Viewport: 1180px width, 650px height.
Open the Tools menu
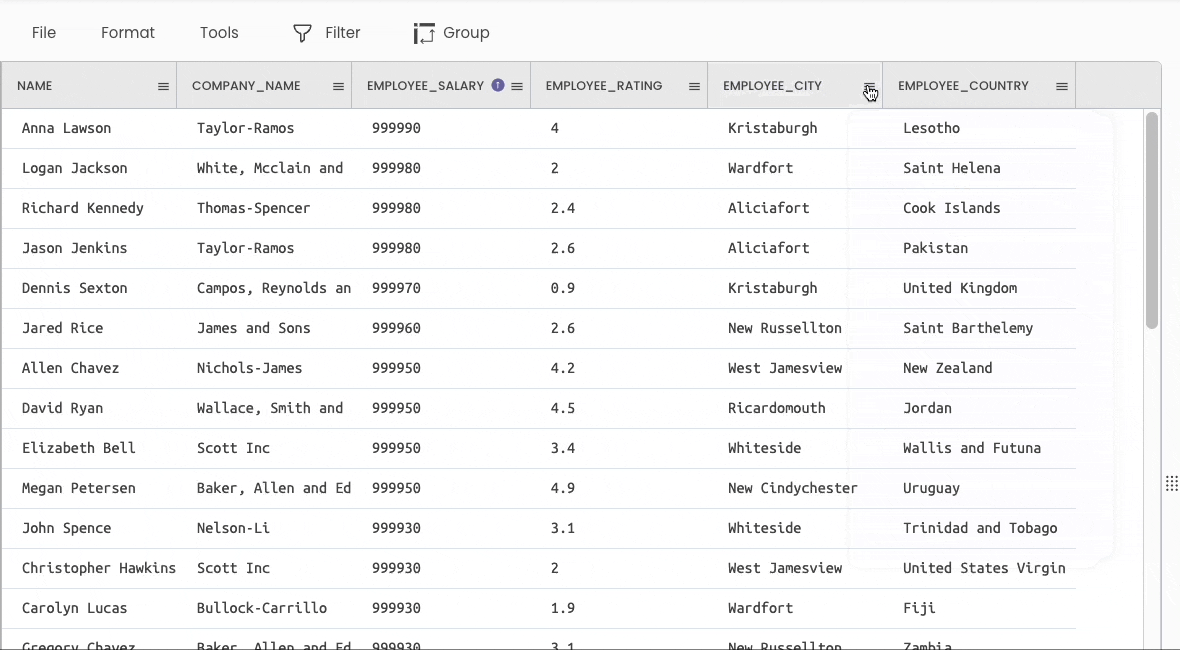click(219, 33)
